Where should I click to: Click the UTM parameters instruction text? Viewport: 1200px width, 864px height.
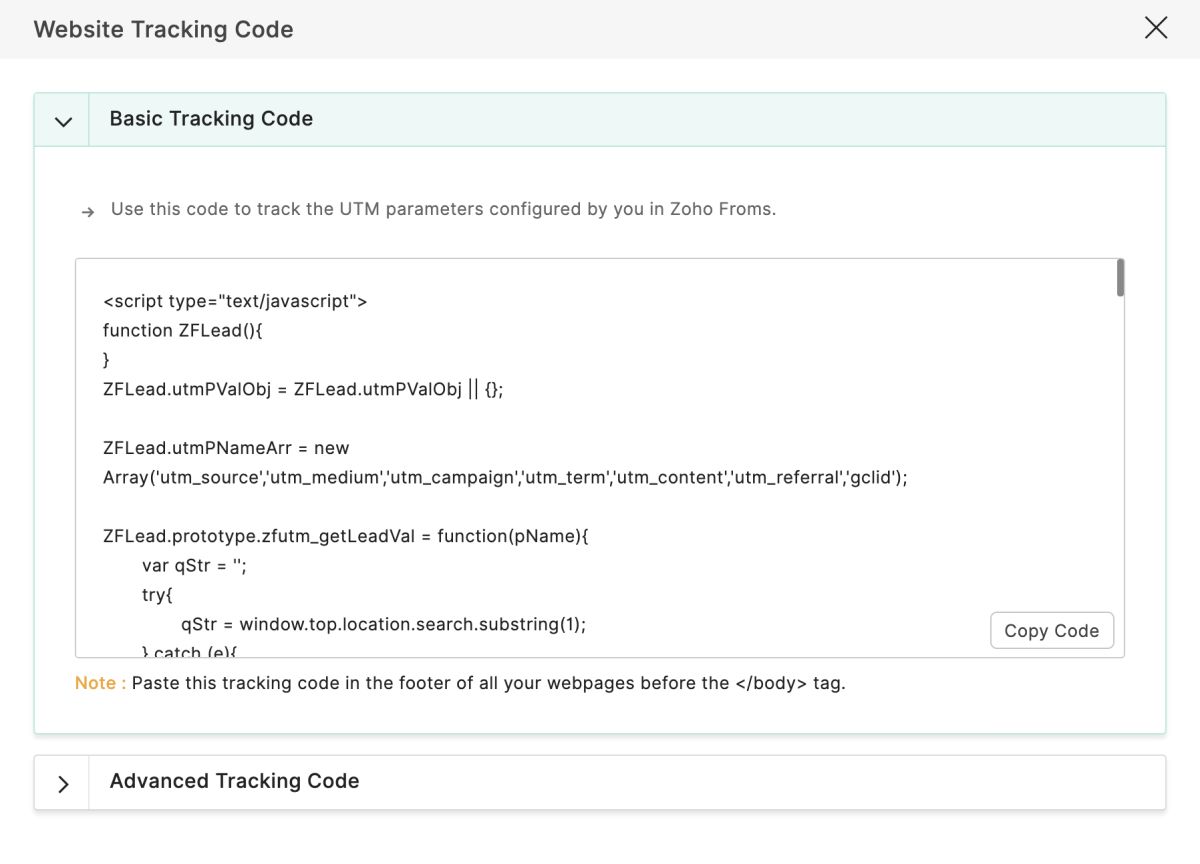coord(443,210)
